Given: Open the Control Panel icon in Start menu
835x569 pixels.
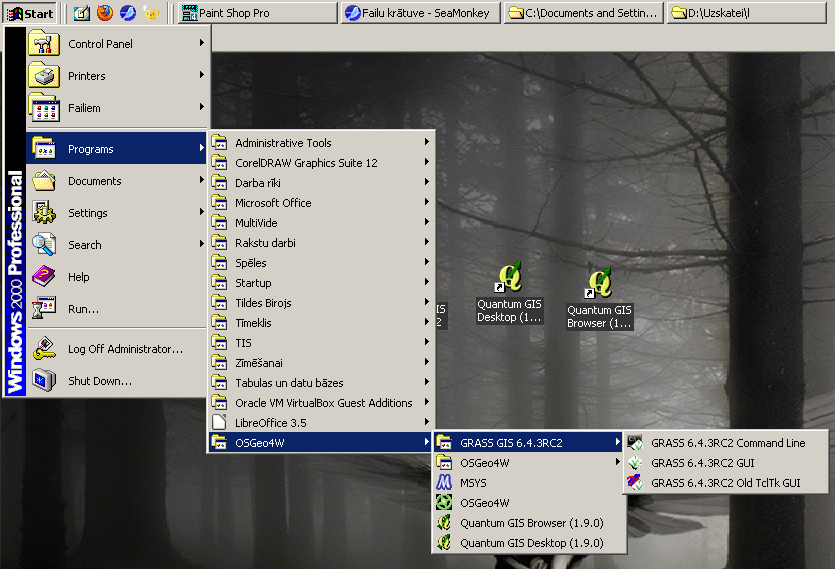Looking at the screenshot, I should [44, 43].
